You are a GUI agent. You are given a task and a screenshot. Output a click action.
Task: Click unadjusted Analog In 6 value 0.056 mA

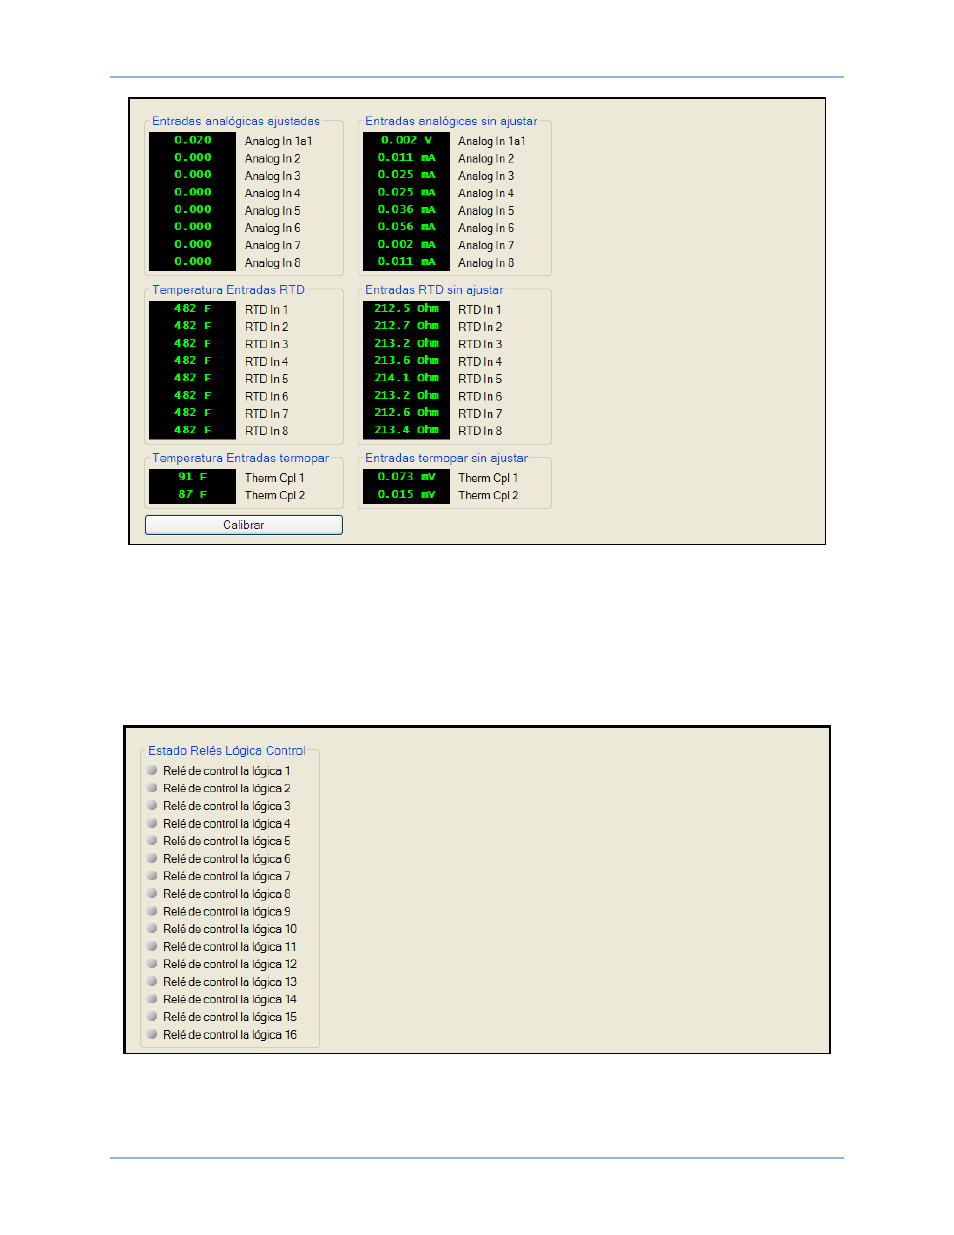click(x=406, y=227)
